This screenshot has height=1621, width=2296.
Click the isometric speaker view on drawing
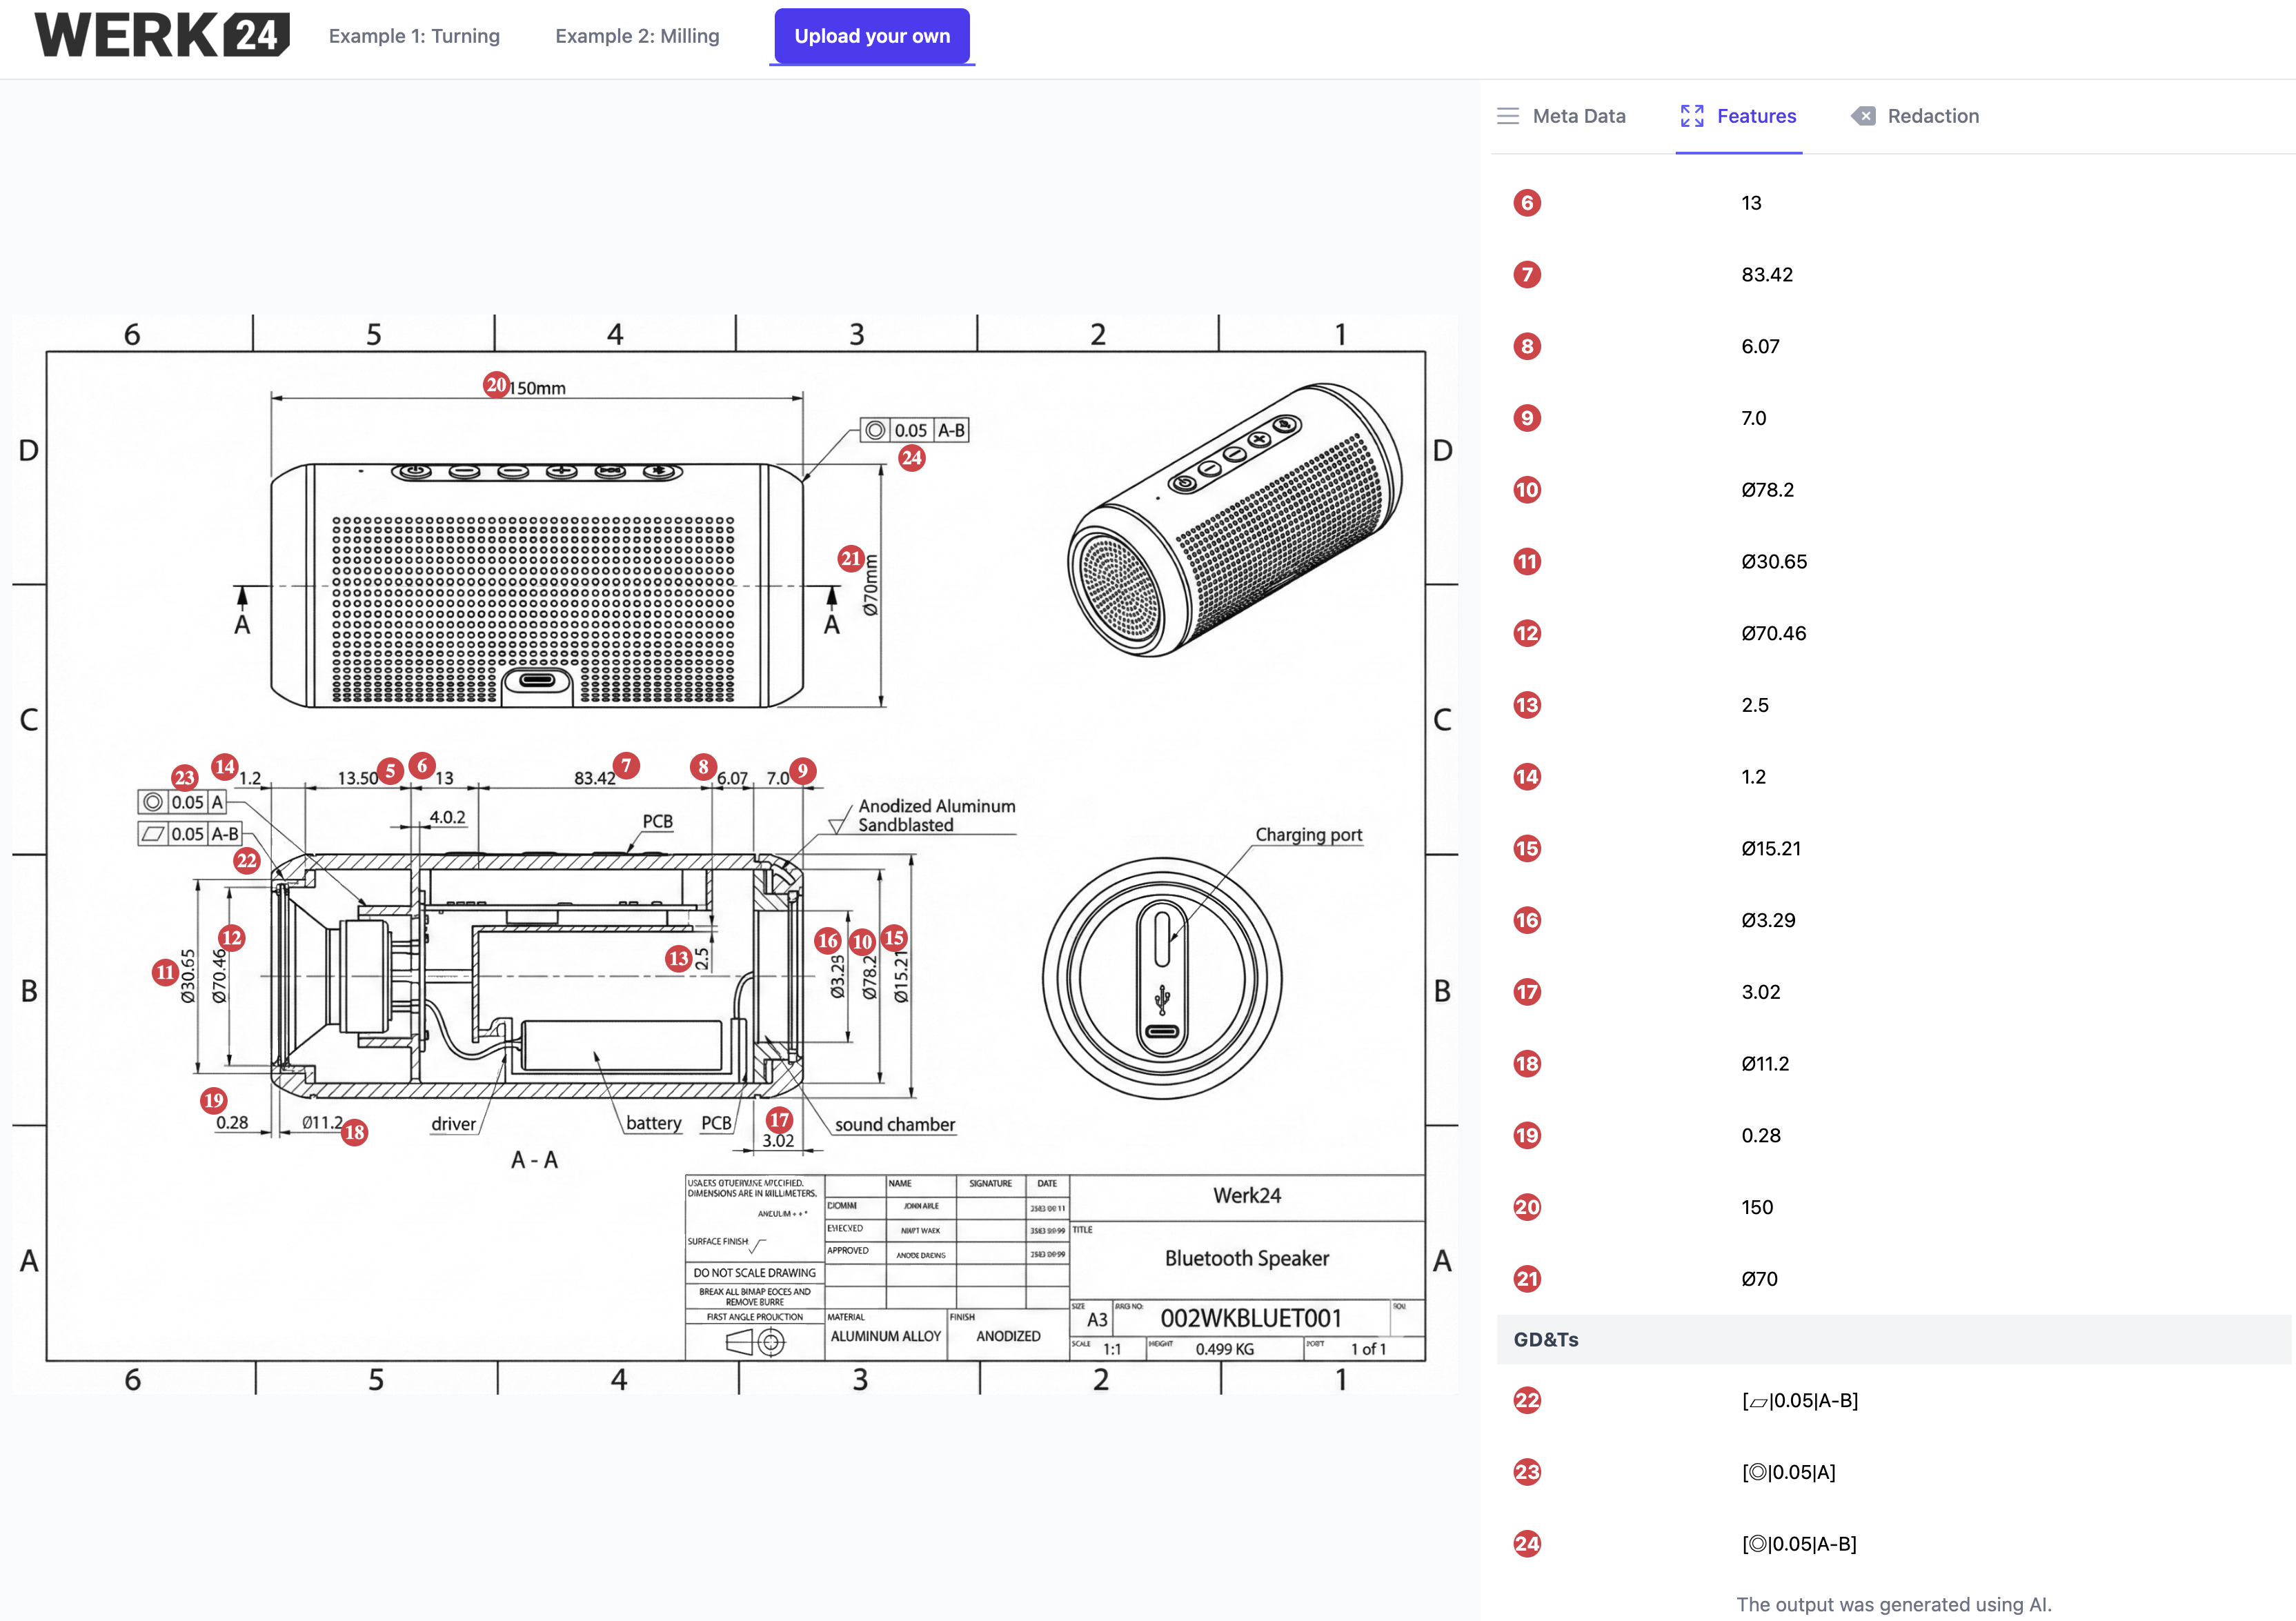(1234, 520)
